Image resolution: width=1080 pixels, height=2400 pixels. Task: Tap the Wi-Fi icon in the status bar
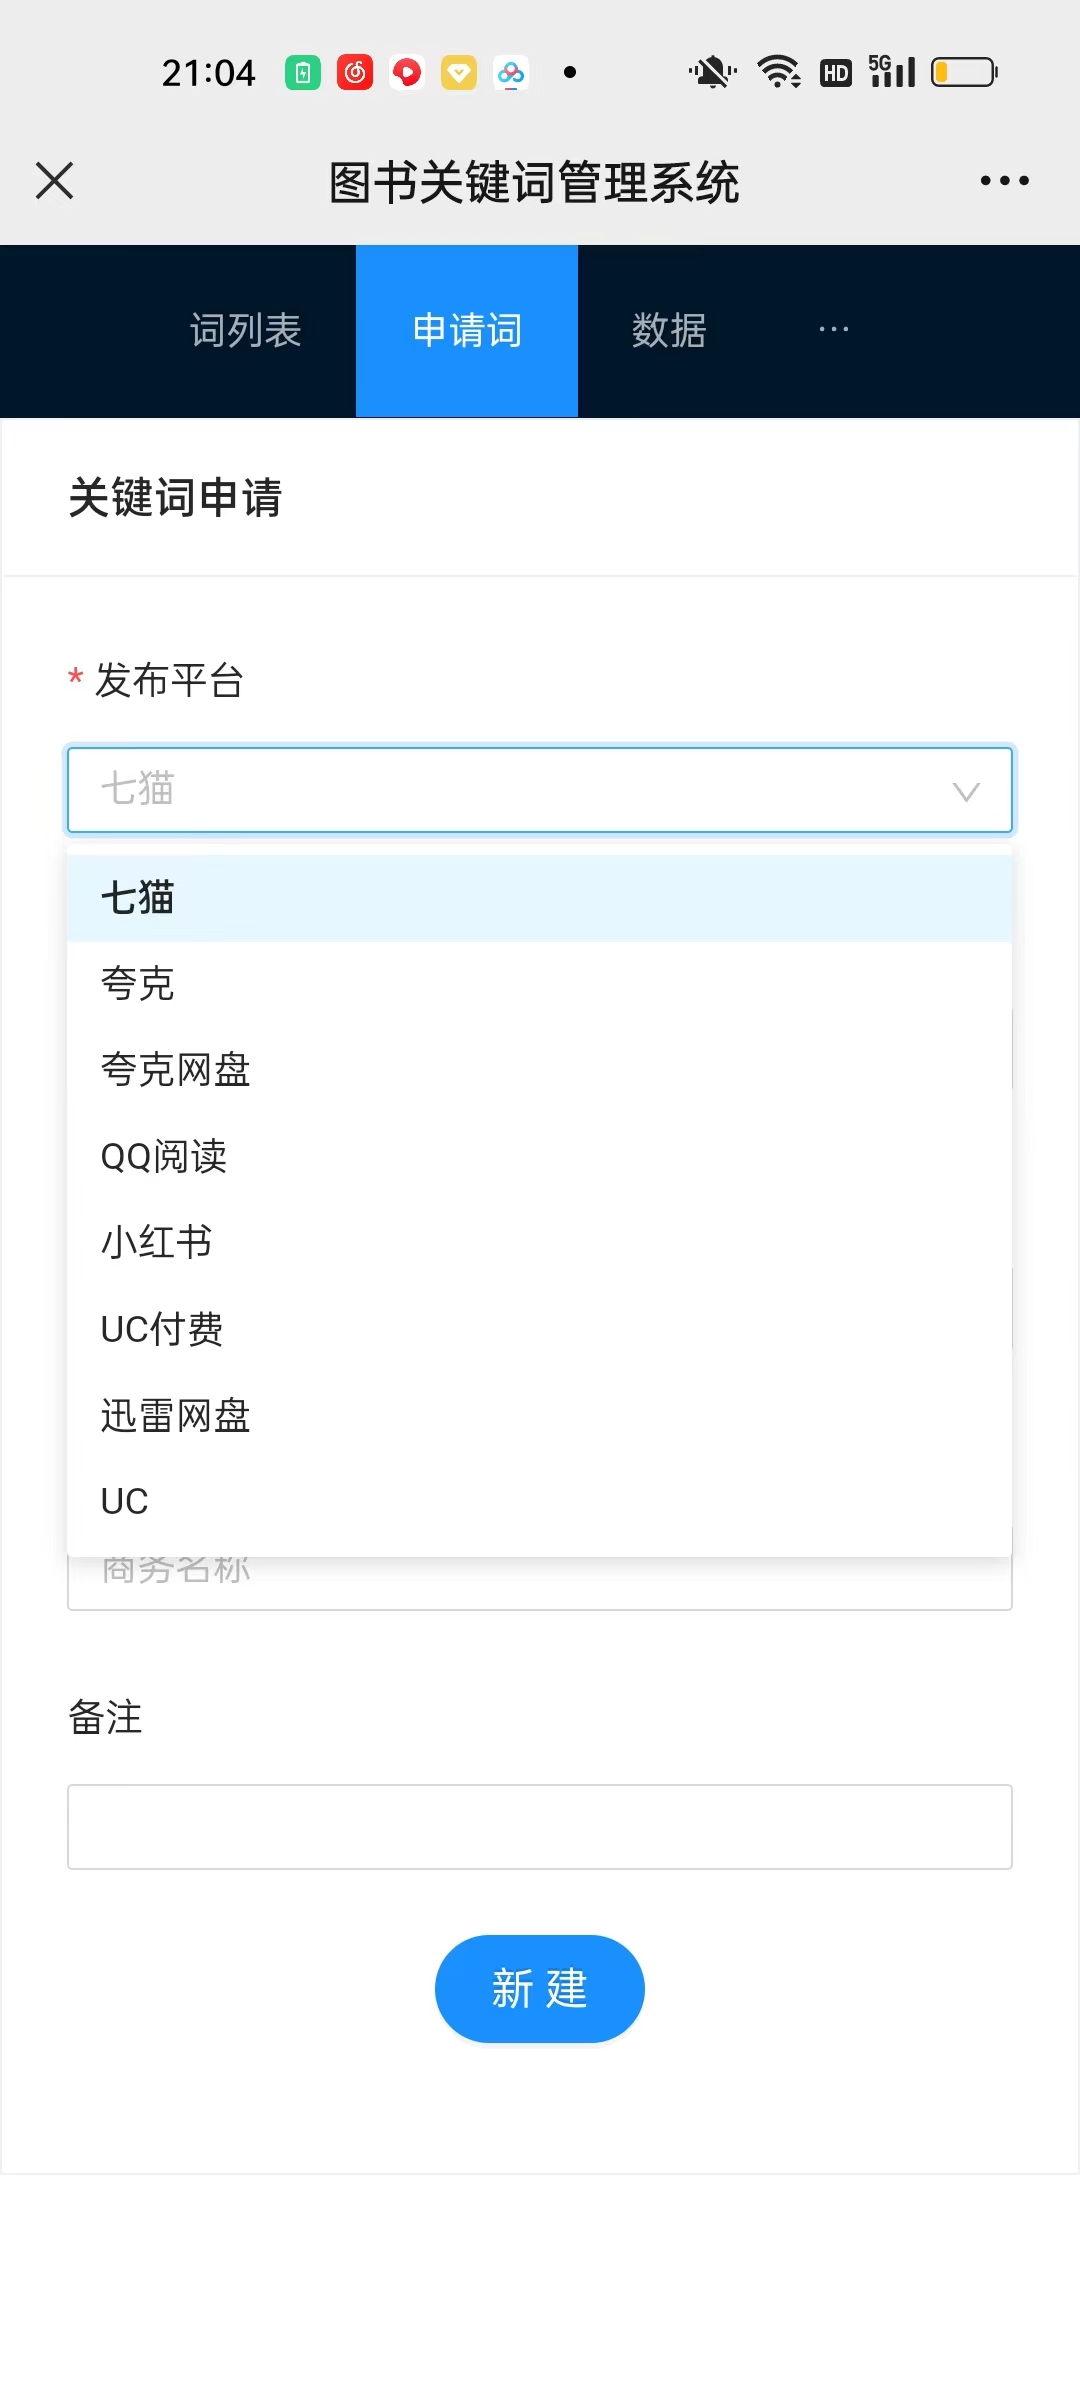[x=778, y=71]
